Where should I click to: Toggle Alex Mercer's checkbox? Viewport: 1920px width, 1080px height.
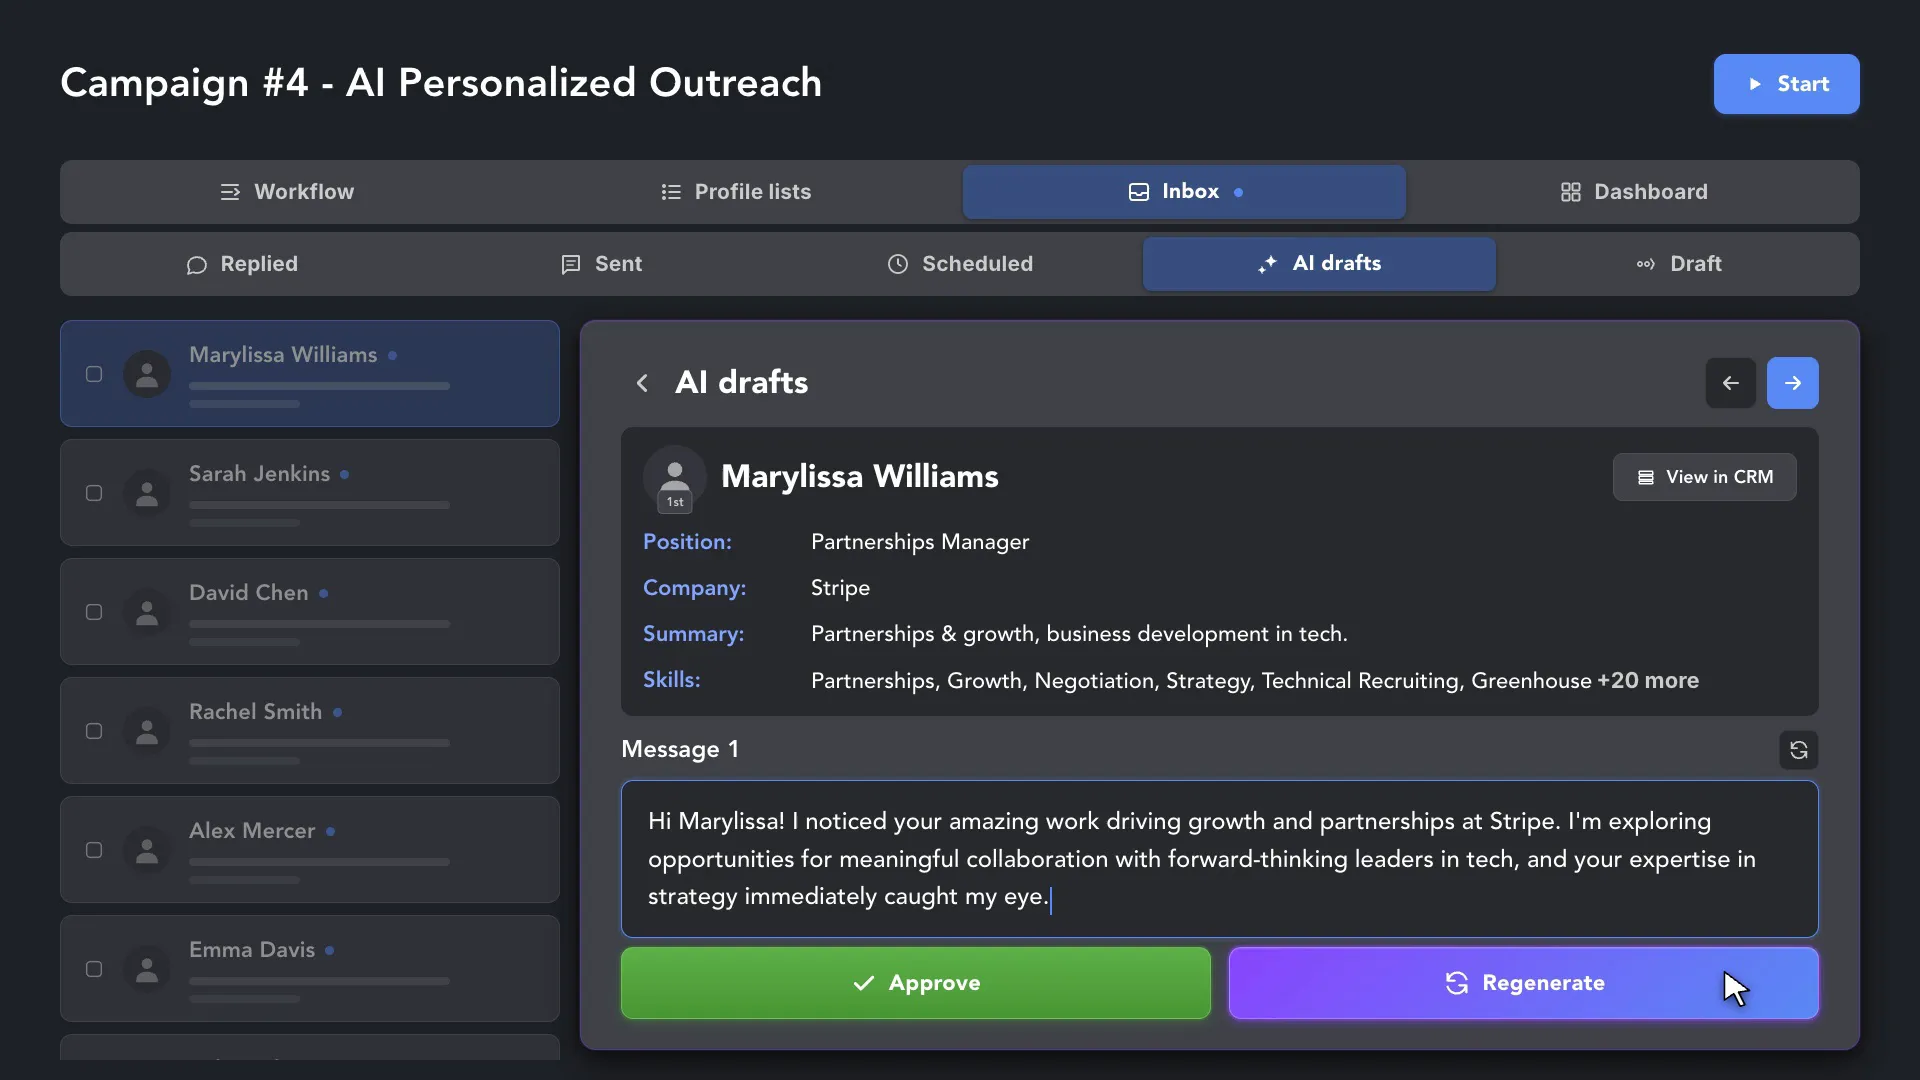94,850
